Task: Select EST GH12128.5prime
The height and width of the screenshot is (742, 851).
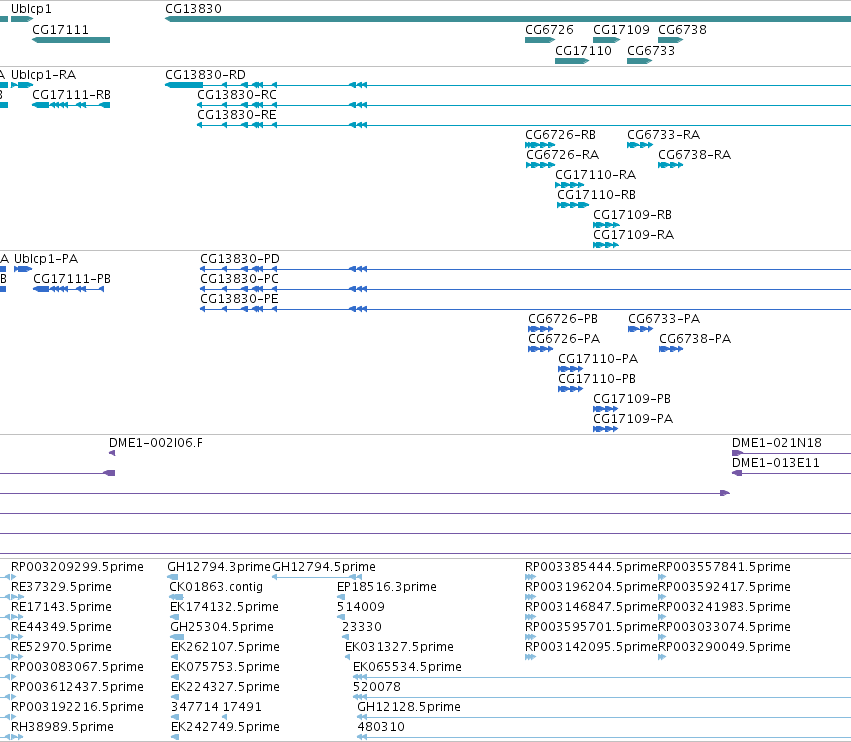Action: click(x=409, y=706)
